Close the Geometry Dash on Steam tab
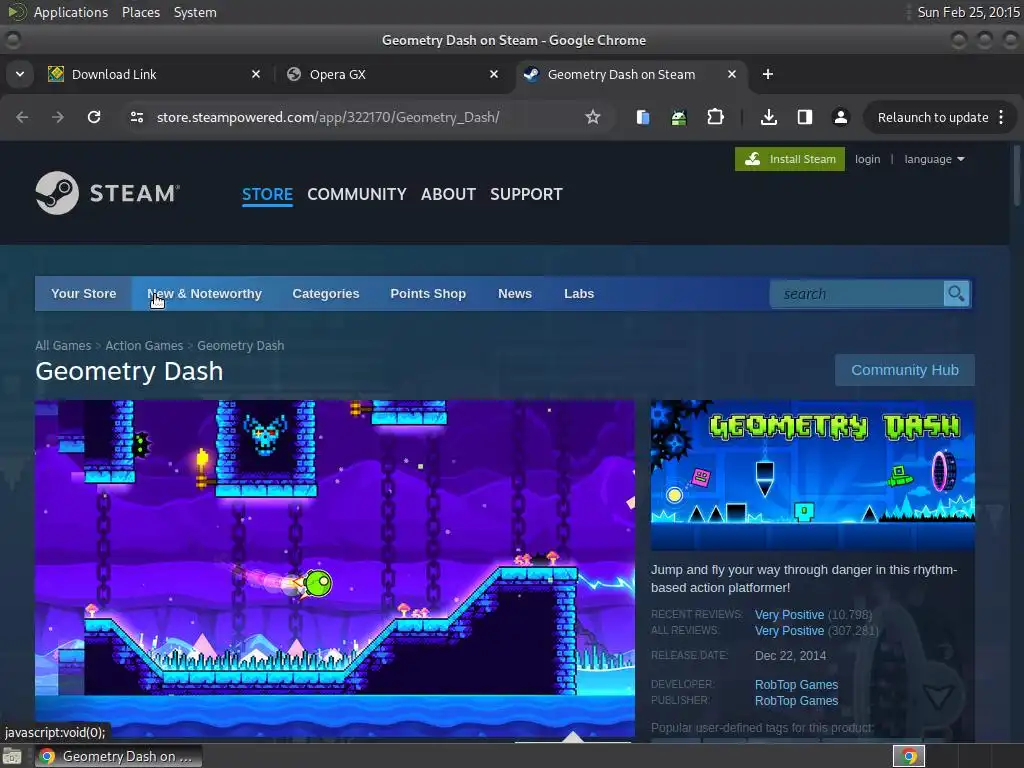 tap(732, 74)
